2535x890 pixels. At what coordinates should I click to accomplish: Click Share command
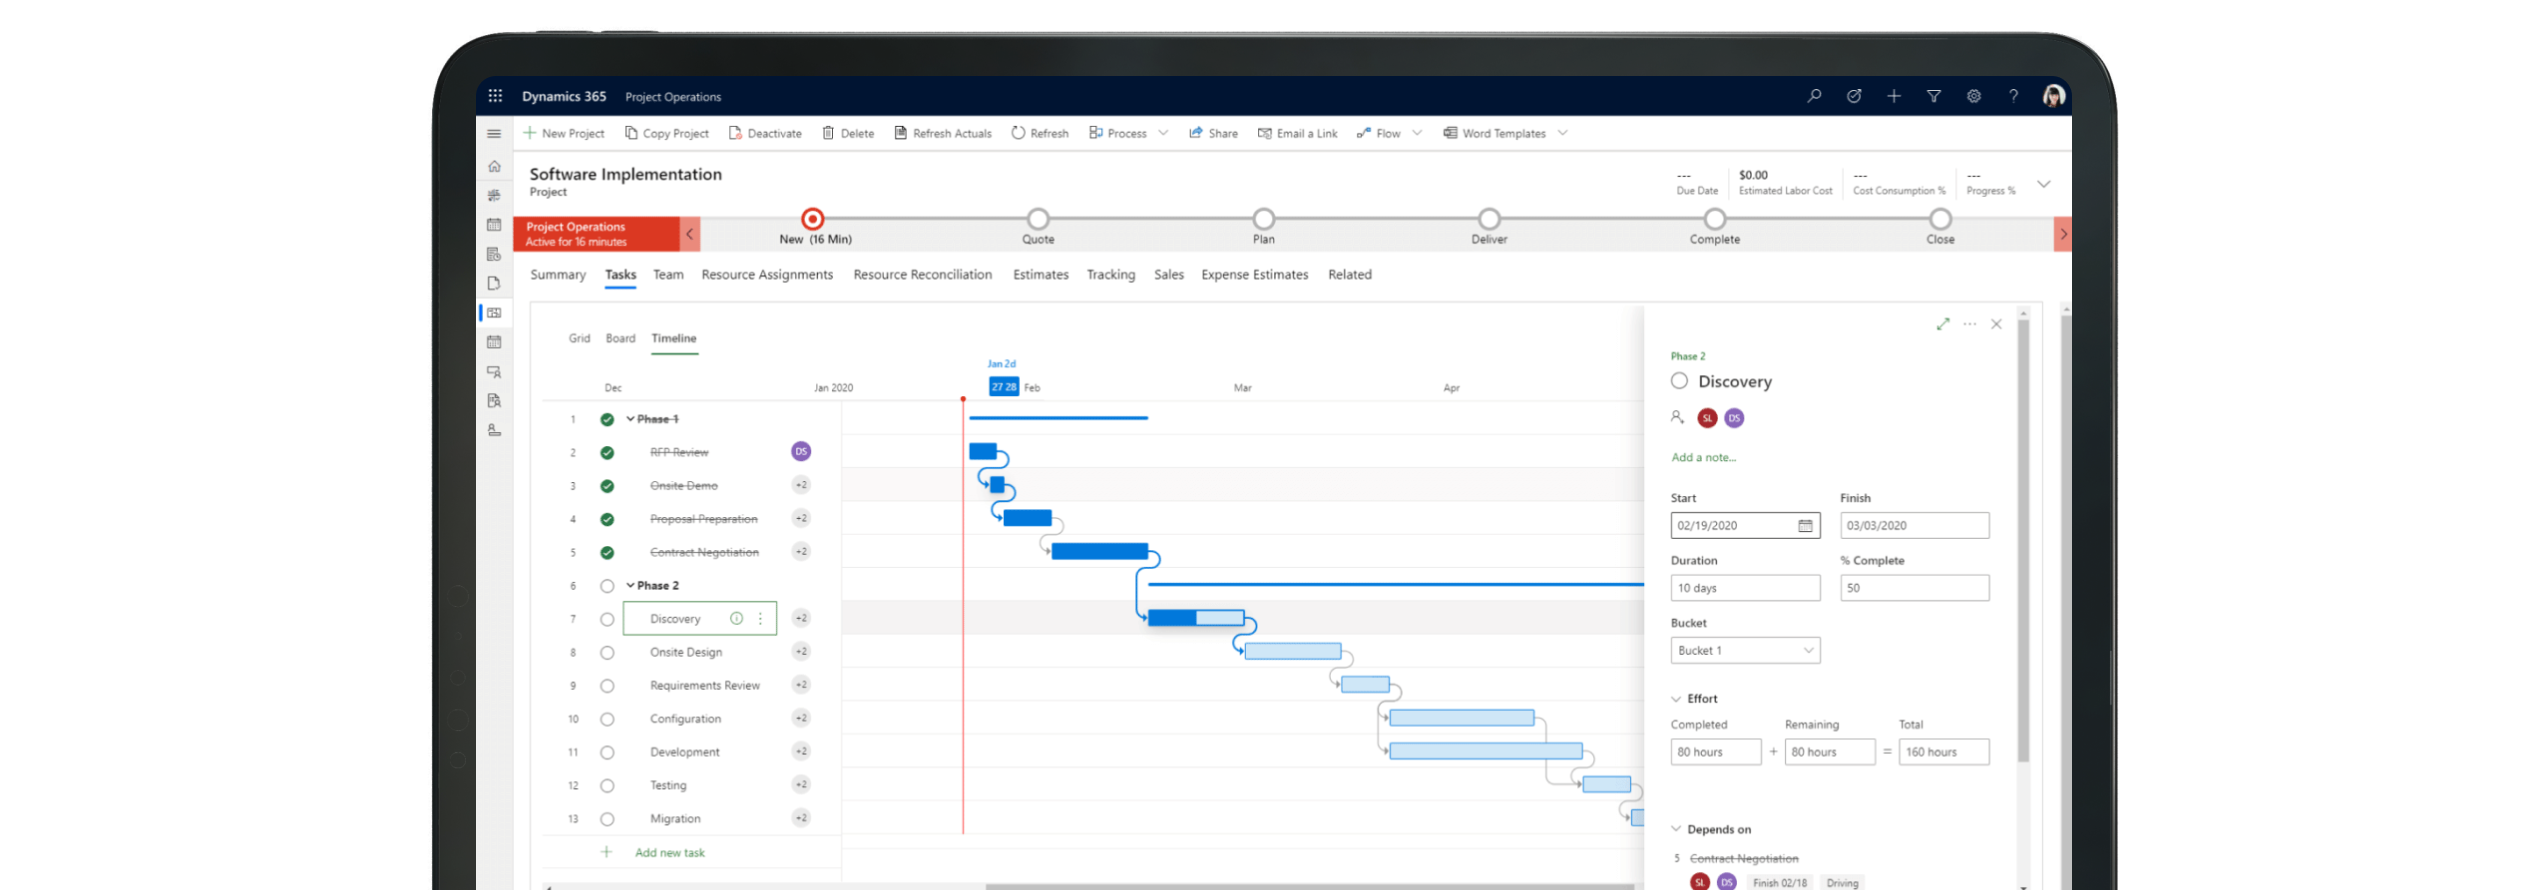pyautogui.click(x=1213, y=133)
